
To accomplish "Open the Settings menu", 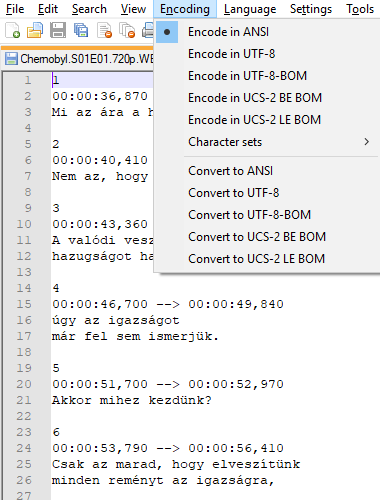I will coord(311,9).
